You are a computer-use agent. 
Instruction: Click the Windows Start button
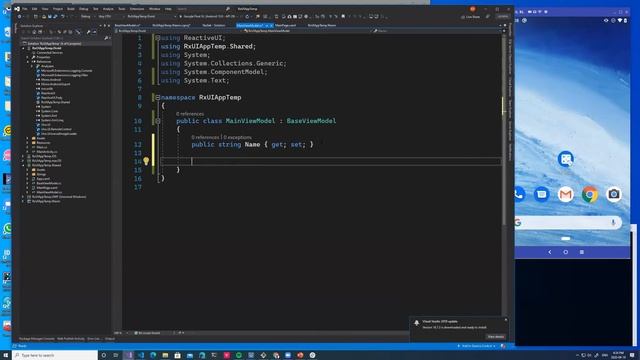pos(6,356)
